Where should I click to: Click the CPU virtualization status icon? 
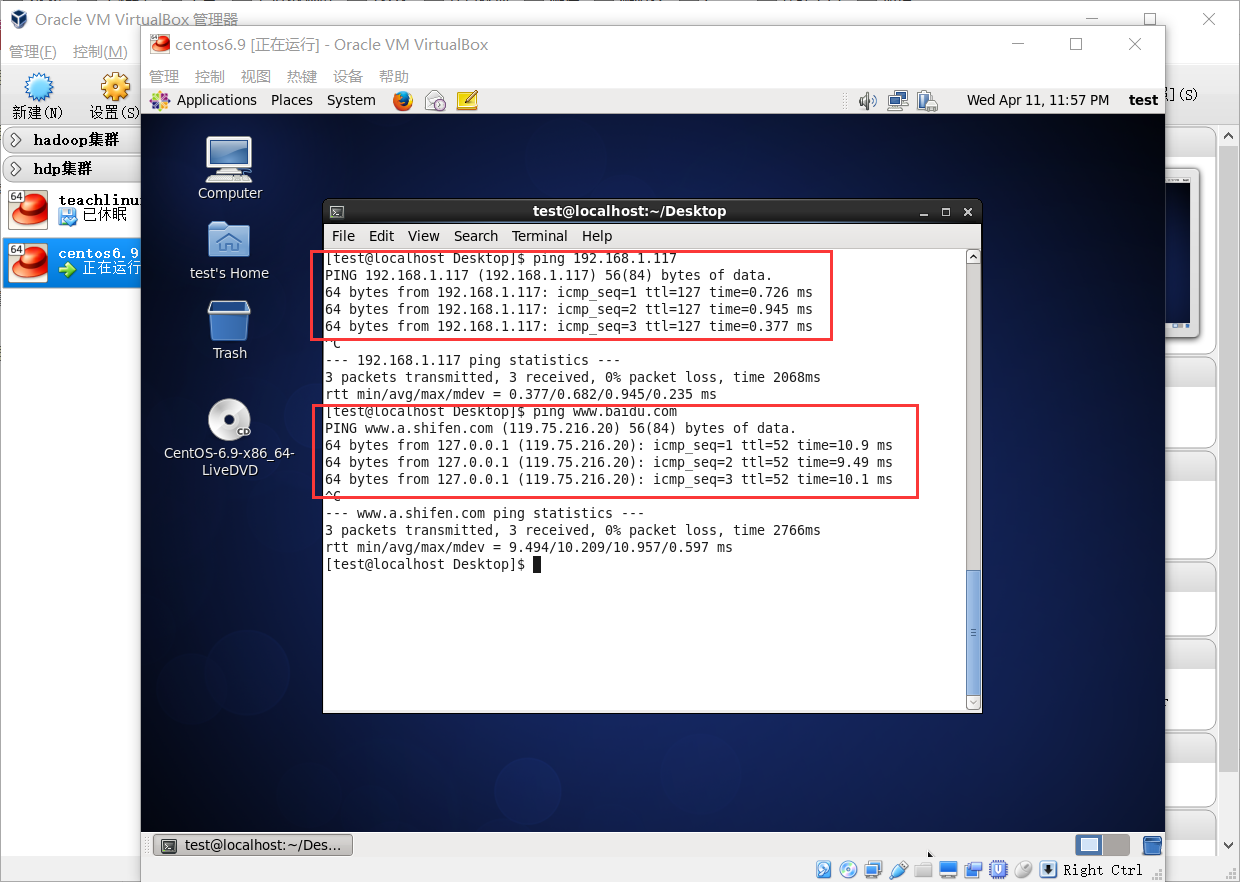pos(998,869)
